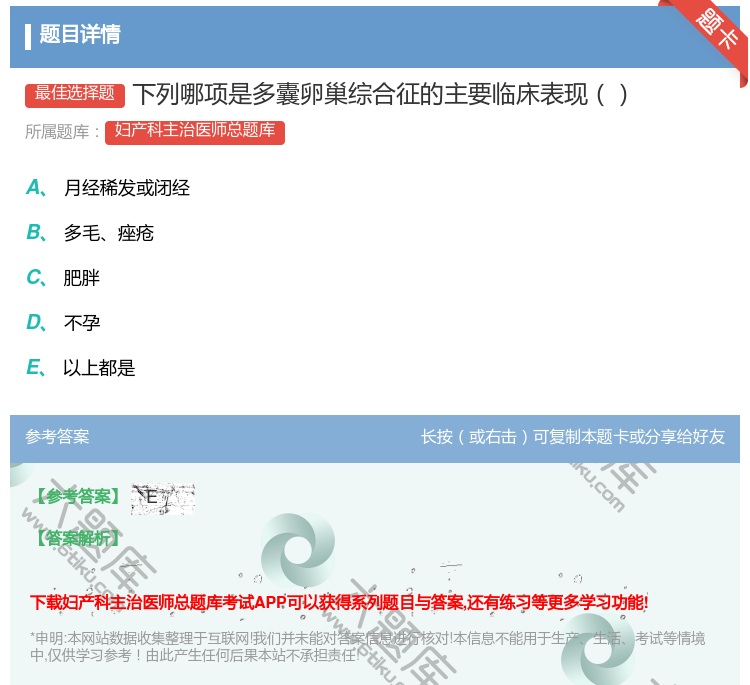
Task: Choose option E 以上都是
Action: pyautogui.click(x=98, y=367)
